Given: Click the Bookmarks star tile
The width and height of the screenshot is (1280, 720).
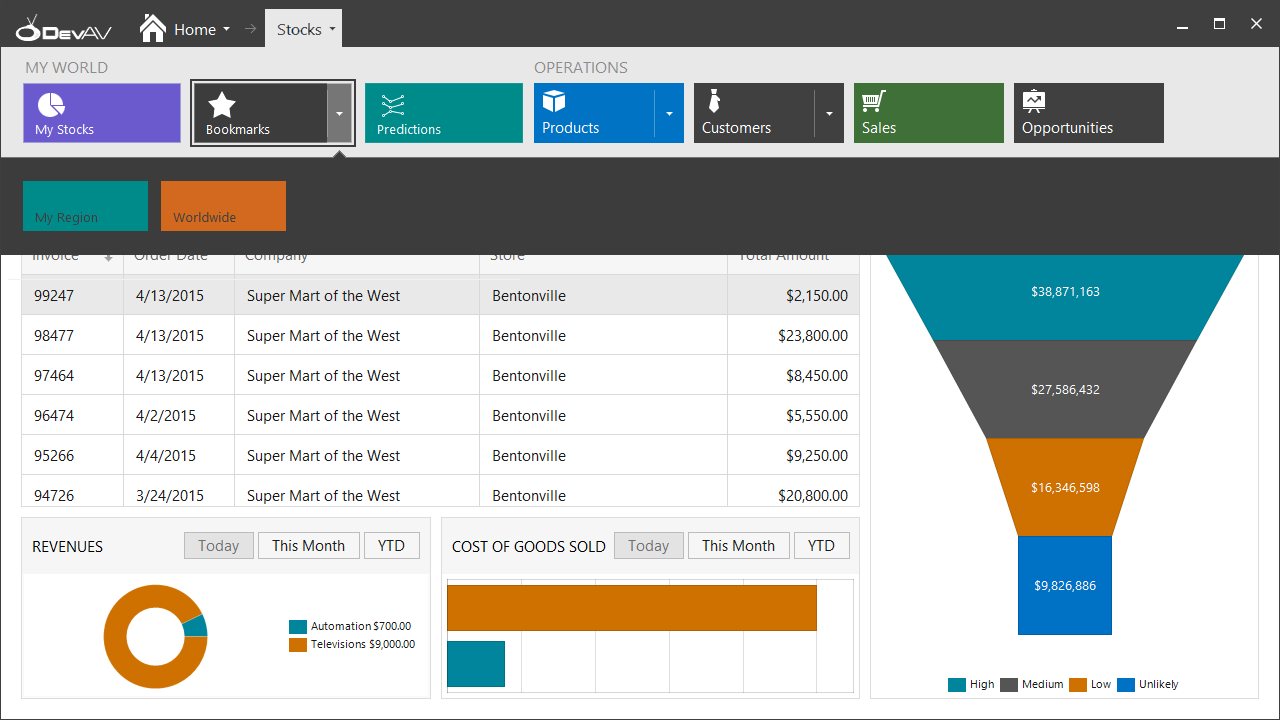Looking at the screenshot, I should click(x=260, y=113).
